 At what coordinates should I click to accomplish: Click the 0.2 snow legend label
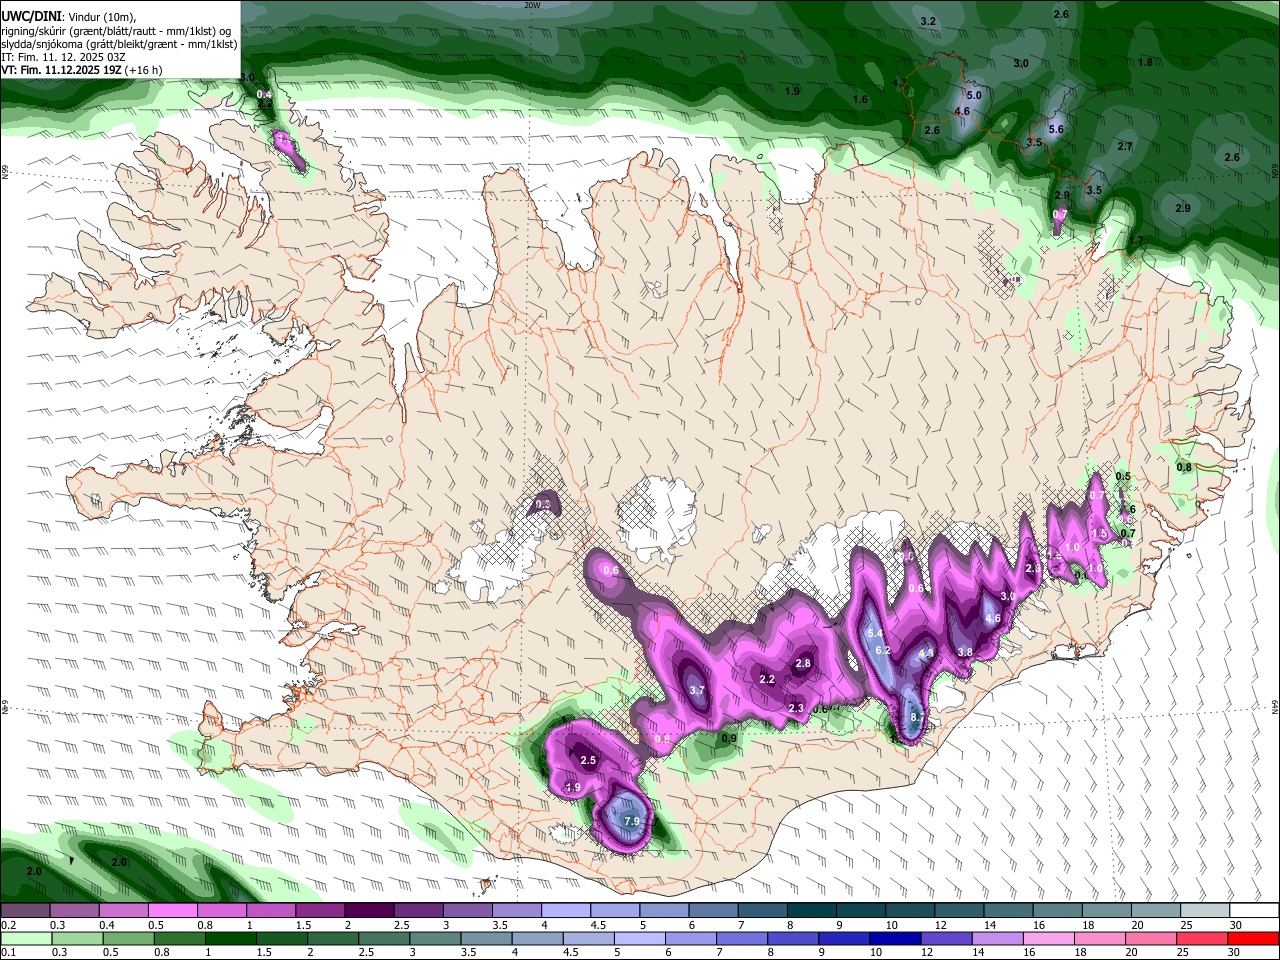(x=8, y=925)
